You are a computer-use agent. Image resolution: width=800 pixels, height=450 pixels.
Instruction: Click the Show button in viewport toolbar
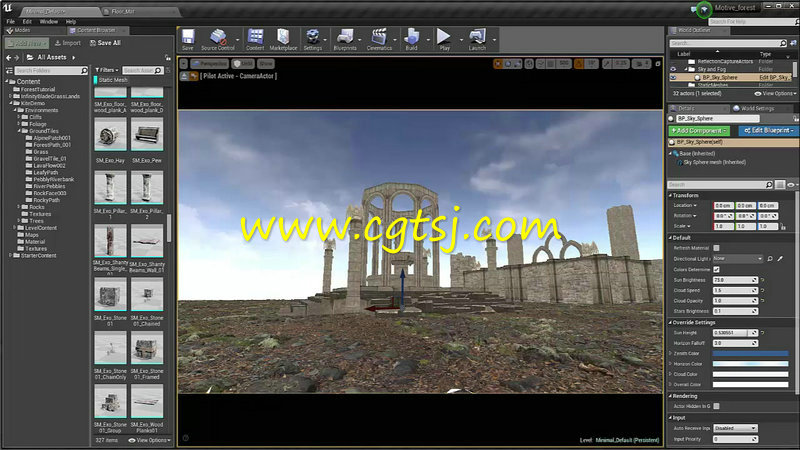coord(266,64)
